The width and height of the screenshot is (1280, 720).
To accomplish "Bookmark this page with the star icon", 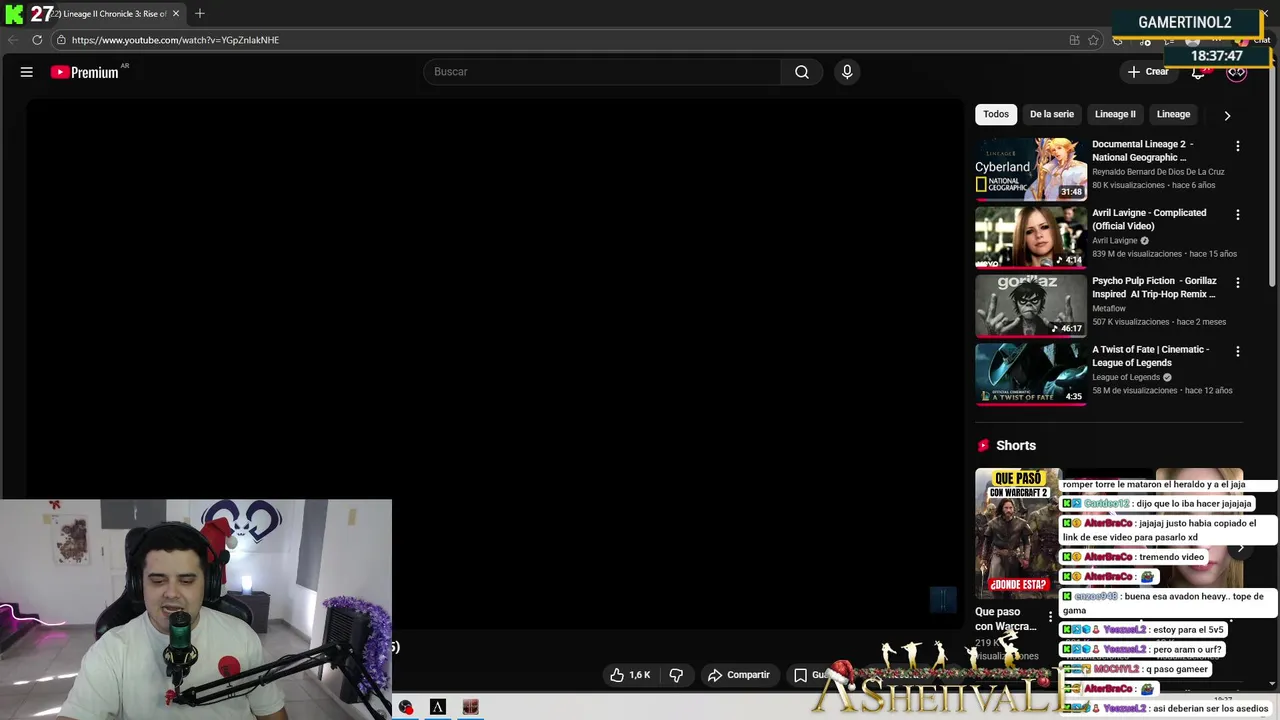I will click(x=1093, y=40).
